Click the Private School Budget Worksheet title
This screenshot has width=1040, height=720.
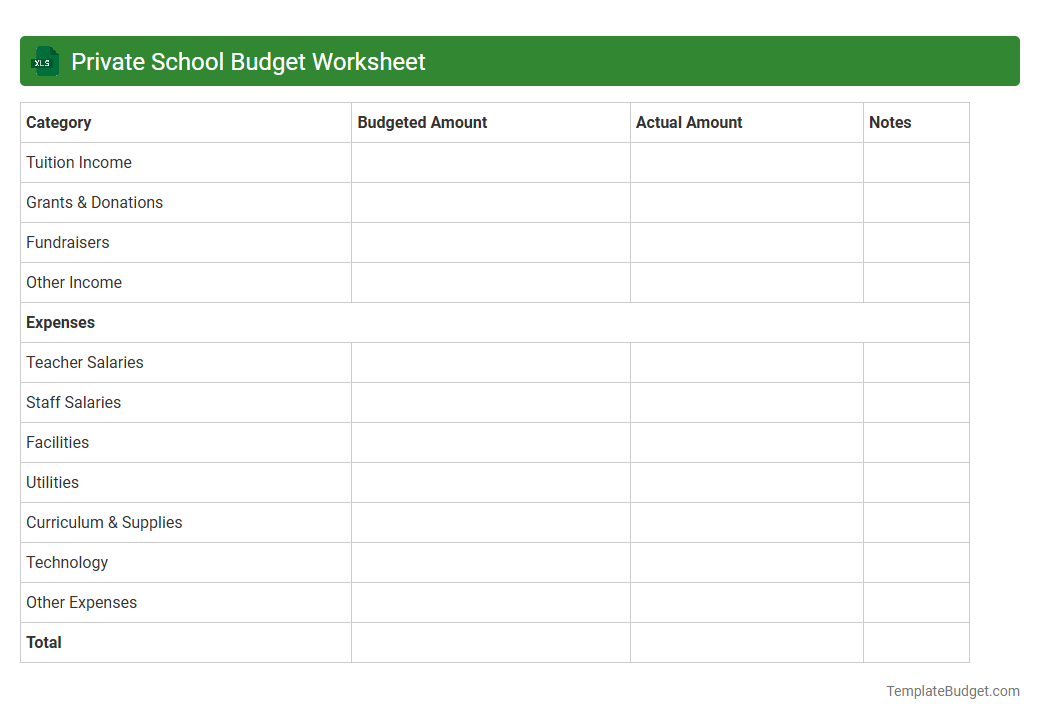[248, 61]
